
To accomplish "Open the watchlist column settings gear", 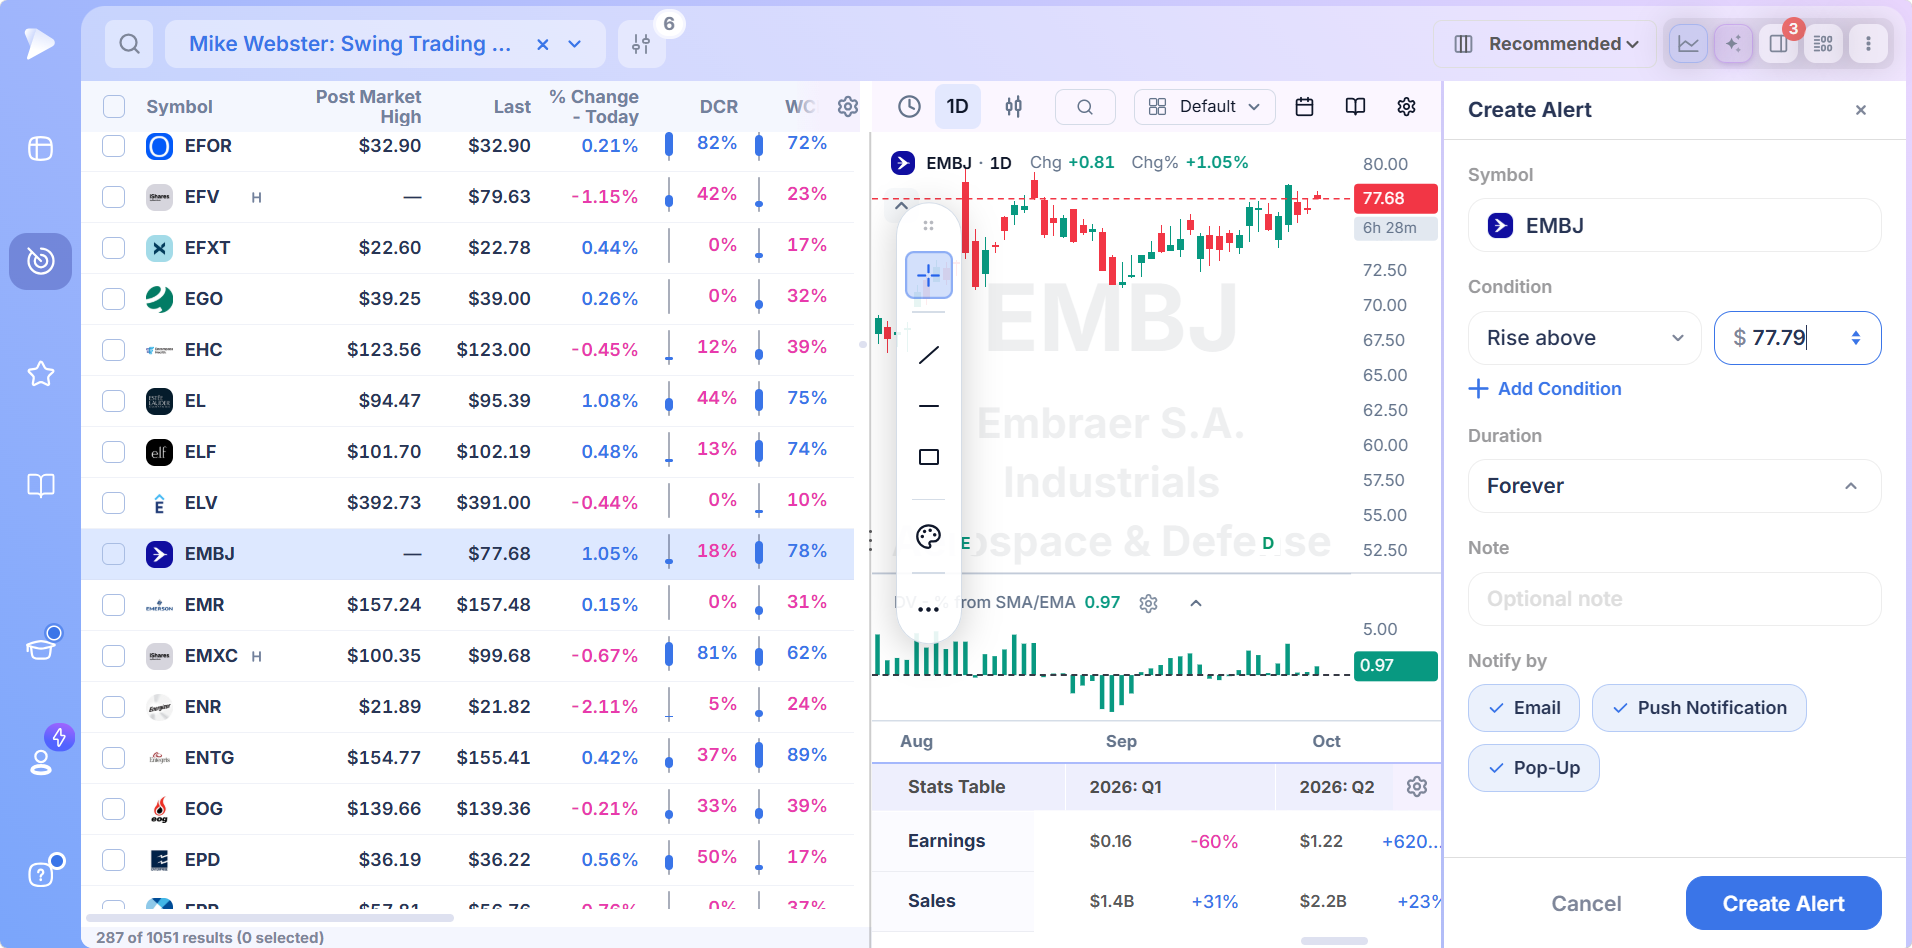I will (x=847, y=106).
